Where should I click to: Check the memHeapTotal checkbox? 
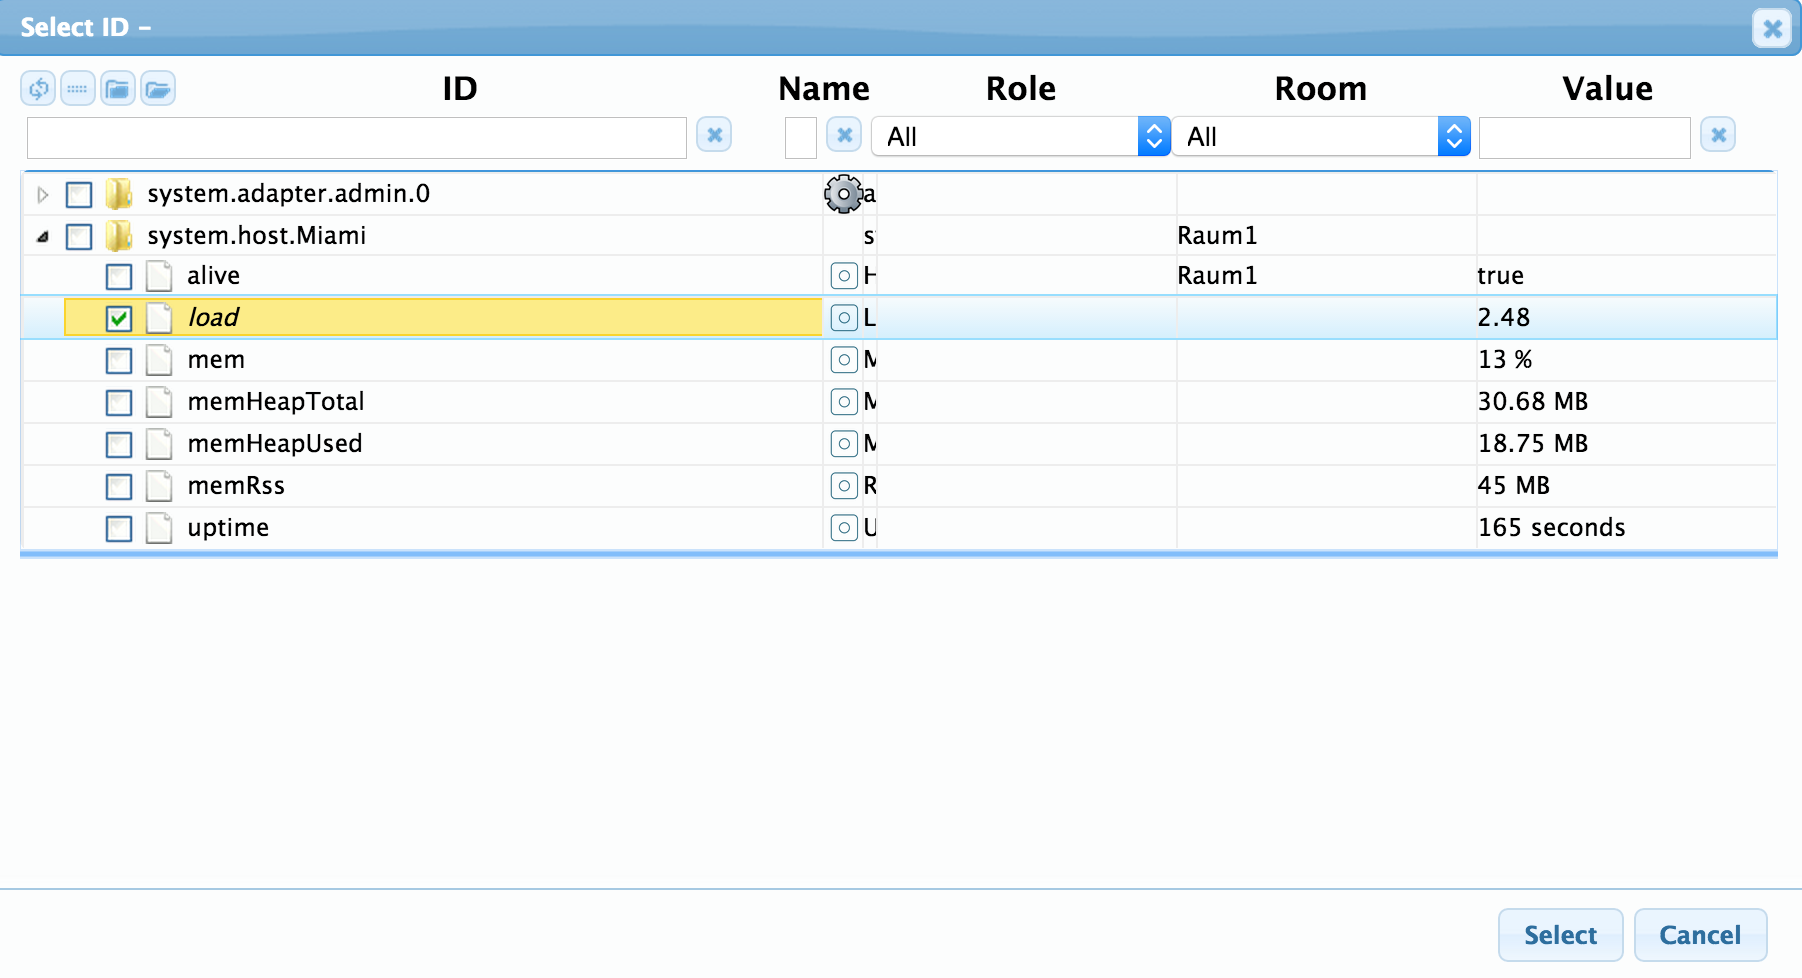click(119, 402)
